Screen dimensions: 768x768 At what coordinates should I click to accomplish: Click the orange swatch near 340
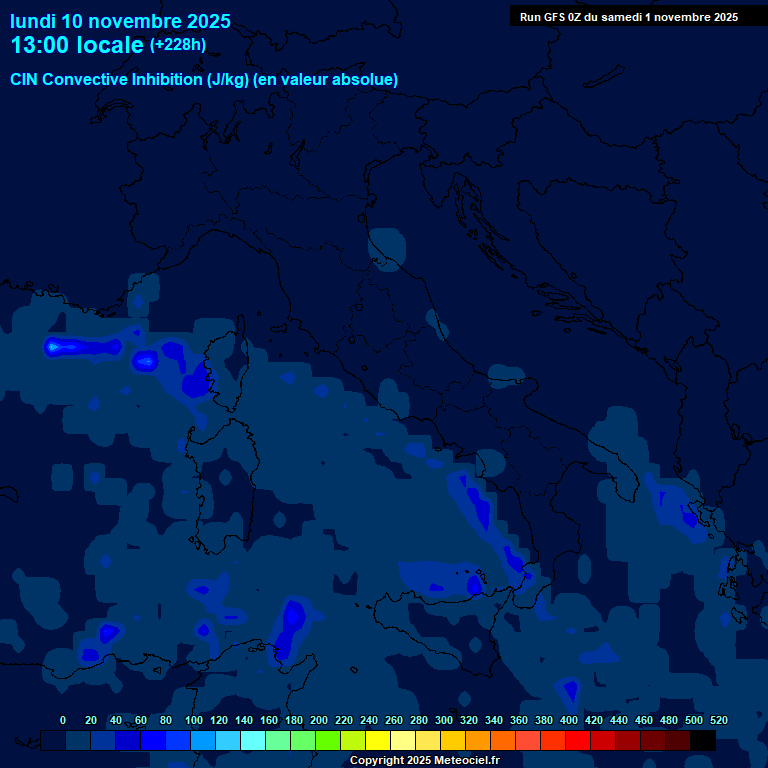[x=503, y=741]
